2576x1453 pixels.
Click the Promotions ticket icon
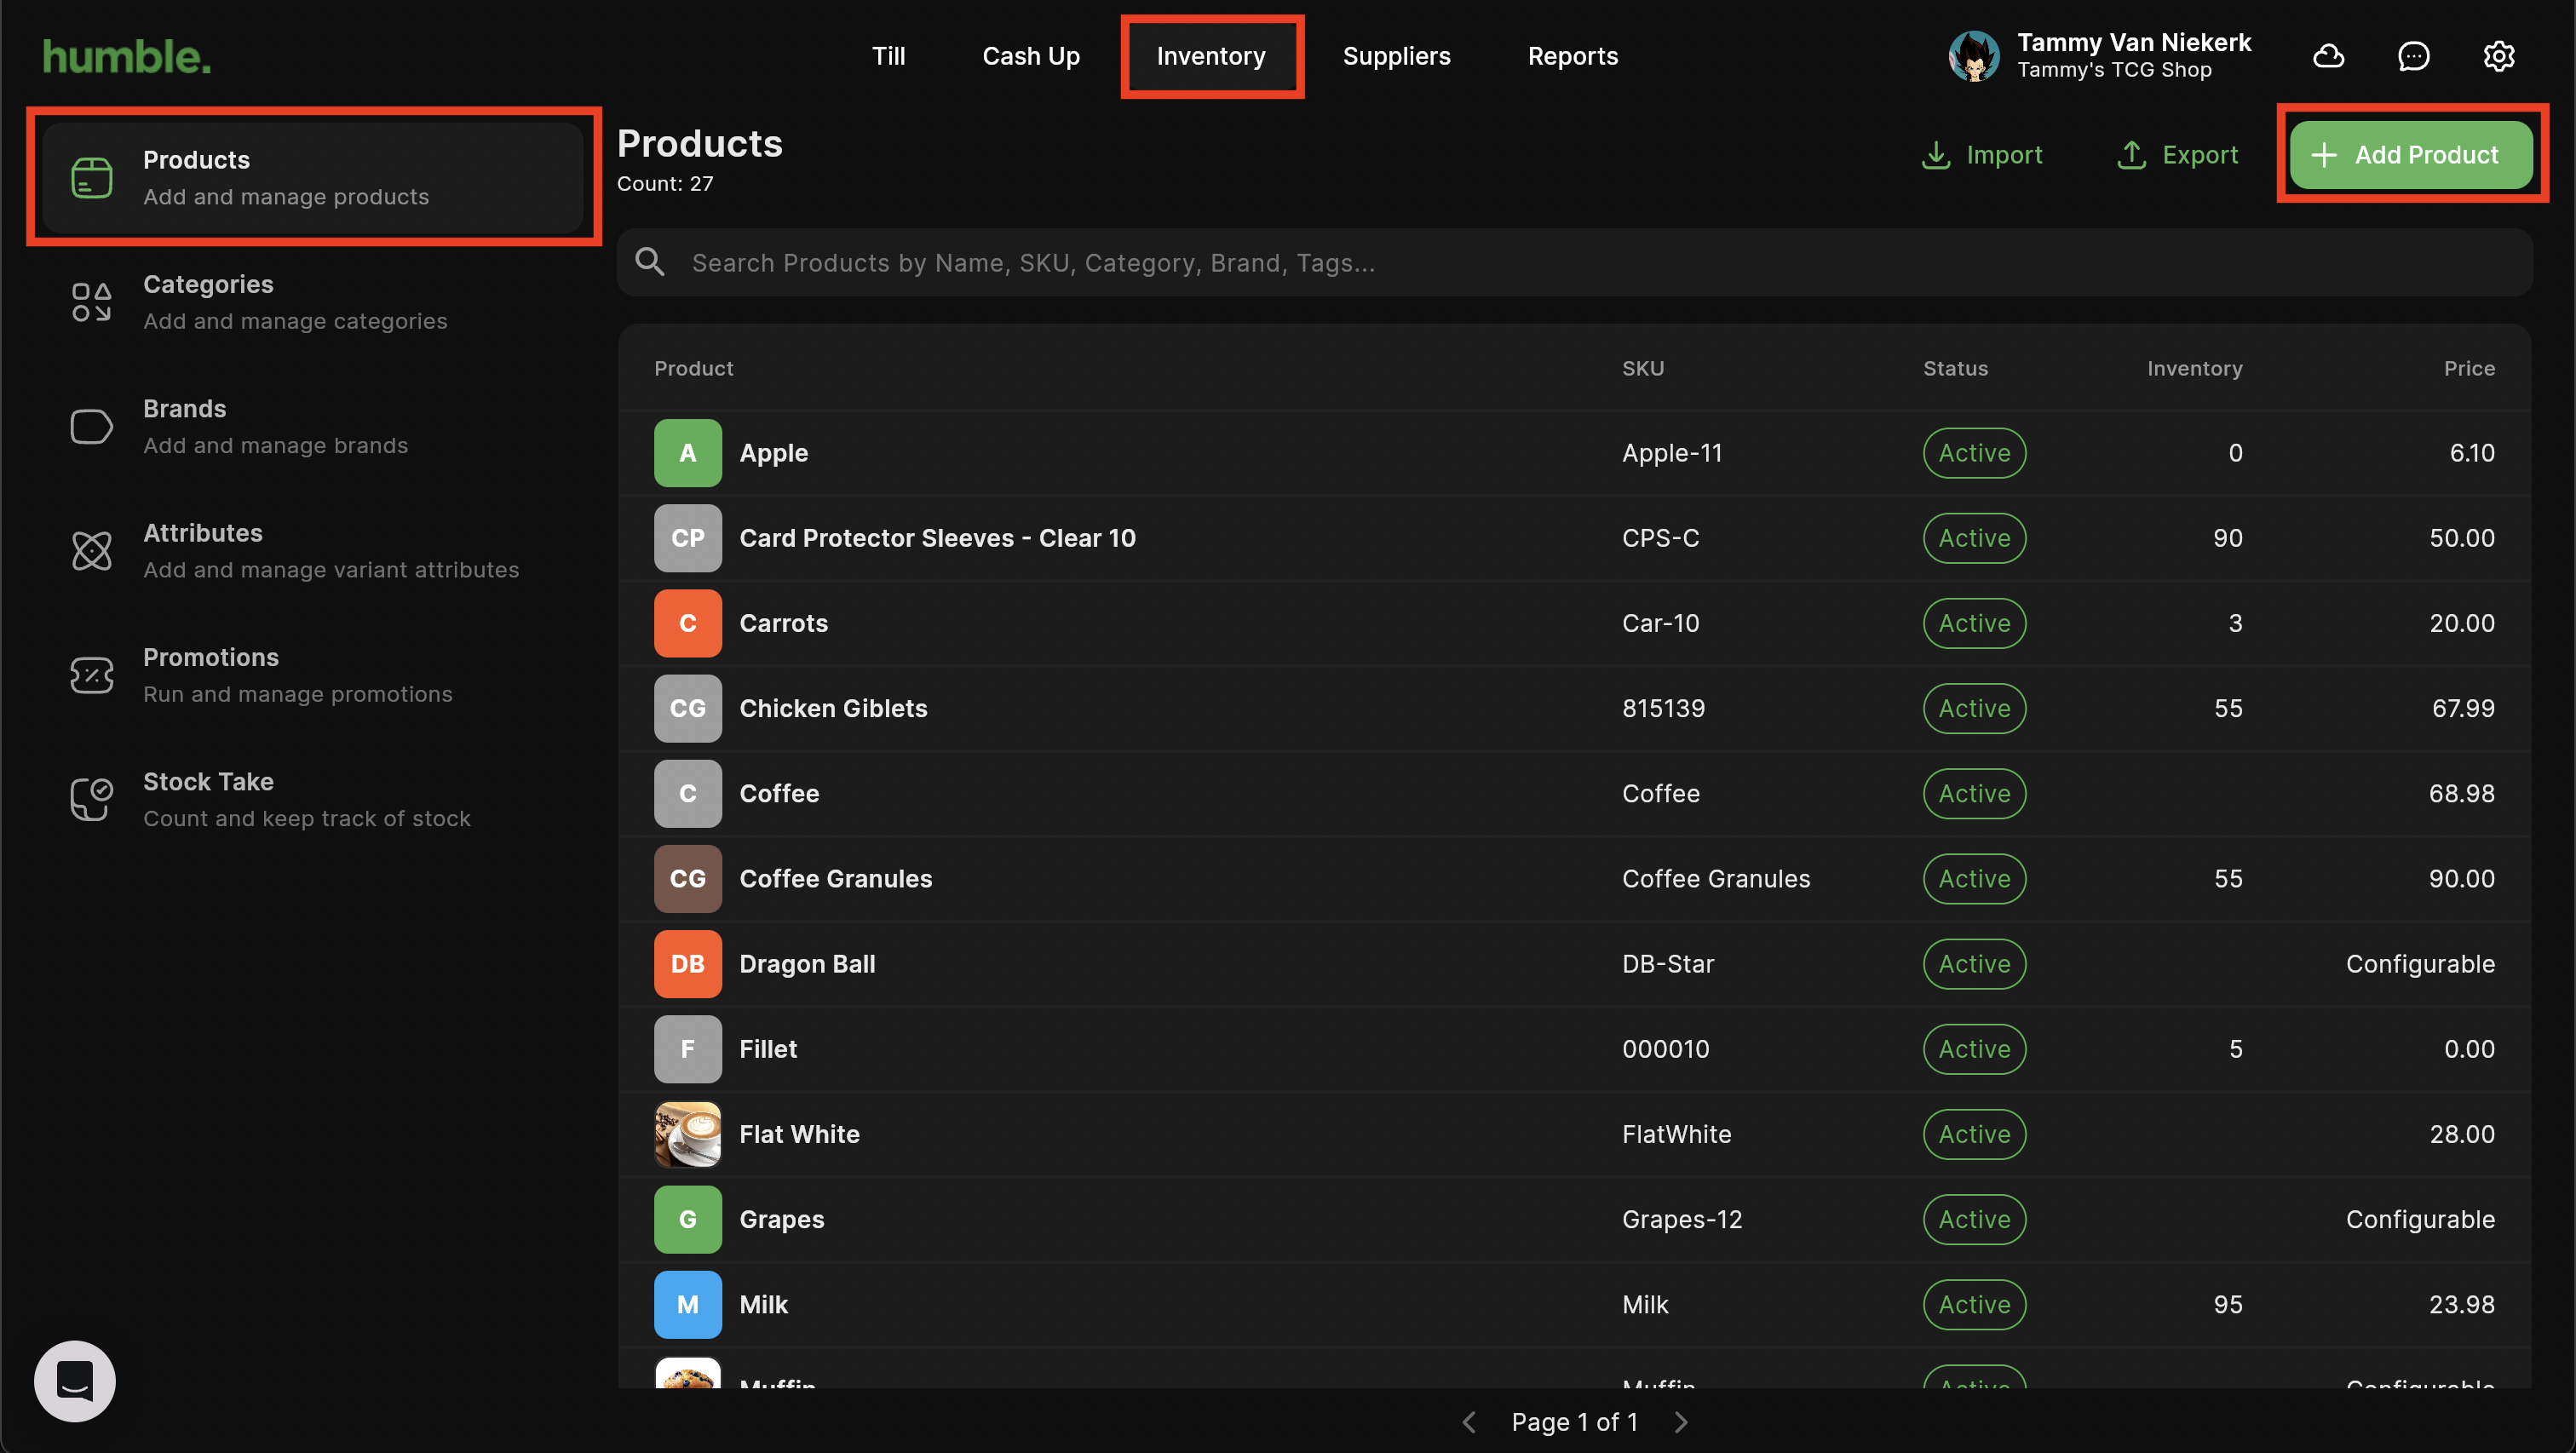[91, 675]
